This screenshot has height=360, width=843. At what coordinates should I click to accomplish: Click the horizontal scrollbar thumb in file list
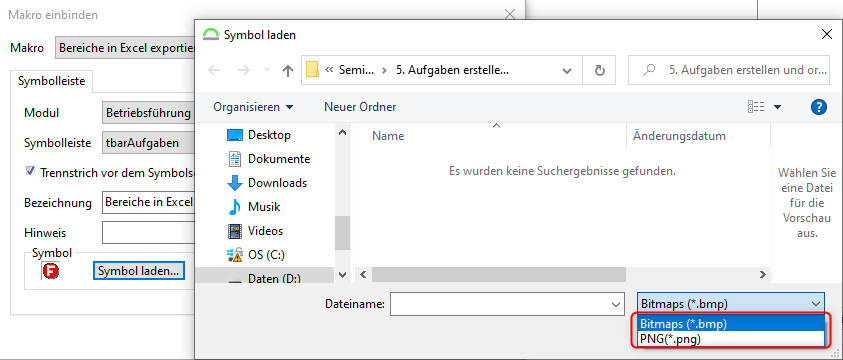coord(498,275)
